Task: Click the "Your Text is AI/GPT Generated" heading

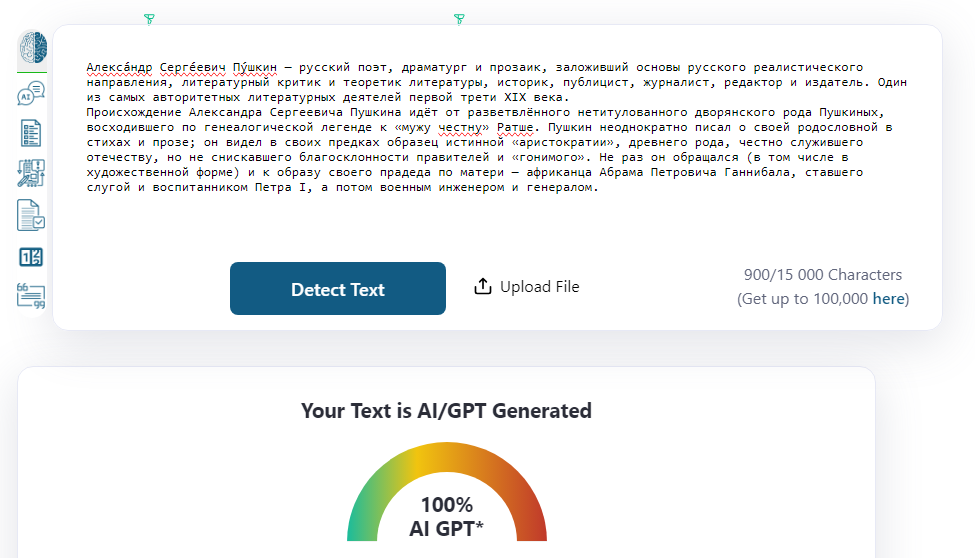Action: tap(446, 411)
